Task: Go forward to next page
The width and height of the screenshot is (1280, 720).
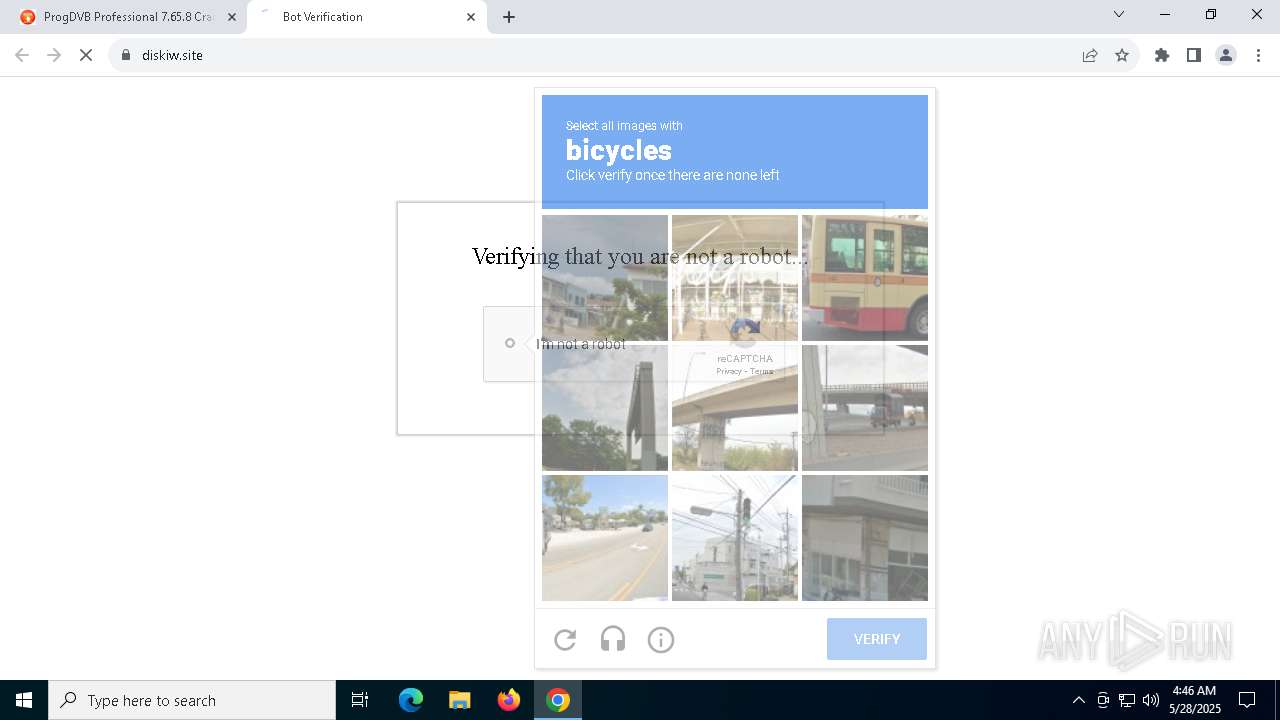Action: [54, 55]
